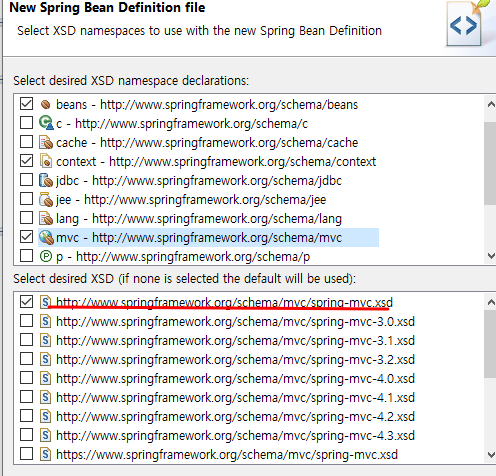Viewport: 496px width, 476px height.
Task: Select the spring-mvc-4.0.xsd URL text
Action: coord(235,379)
